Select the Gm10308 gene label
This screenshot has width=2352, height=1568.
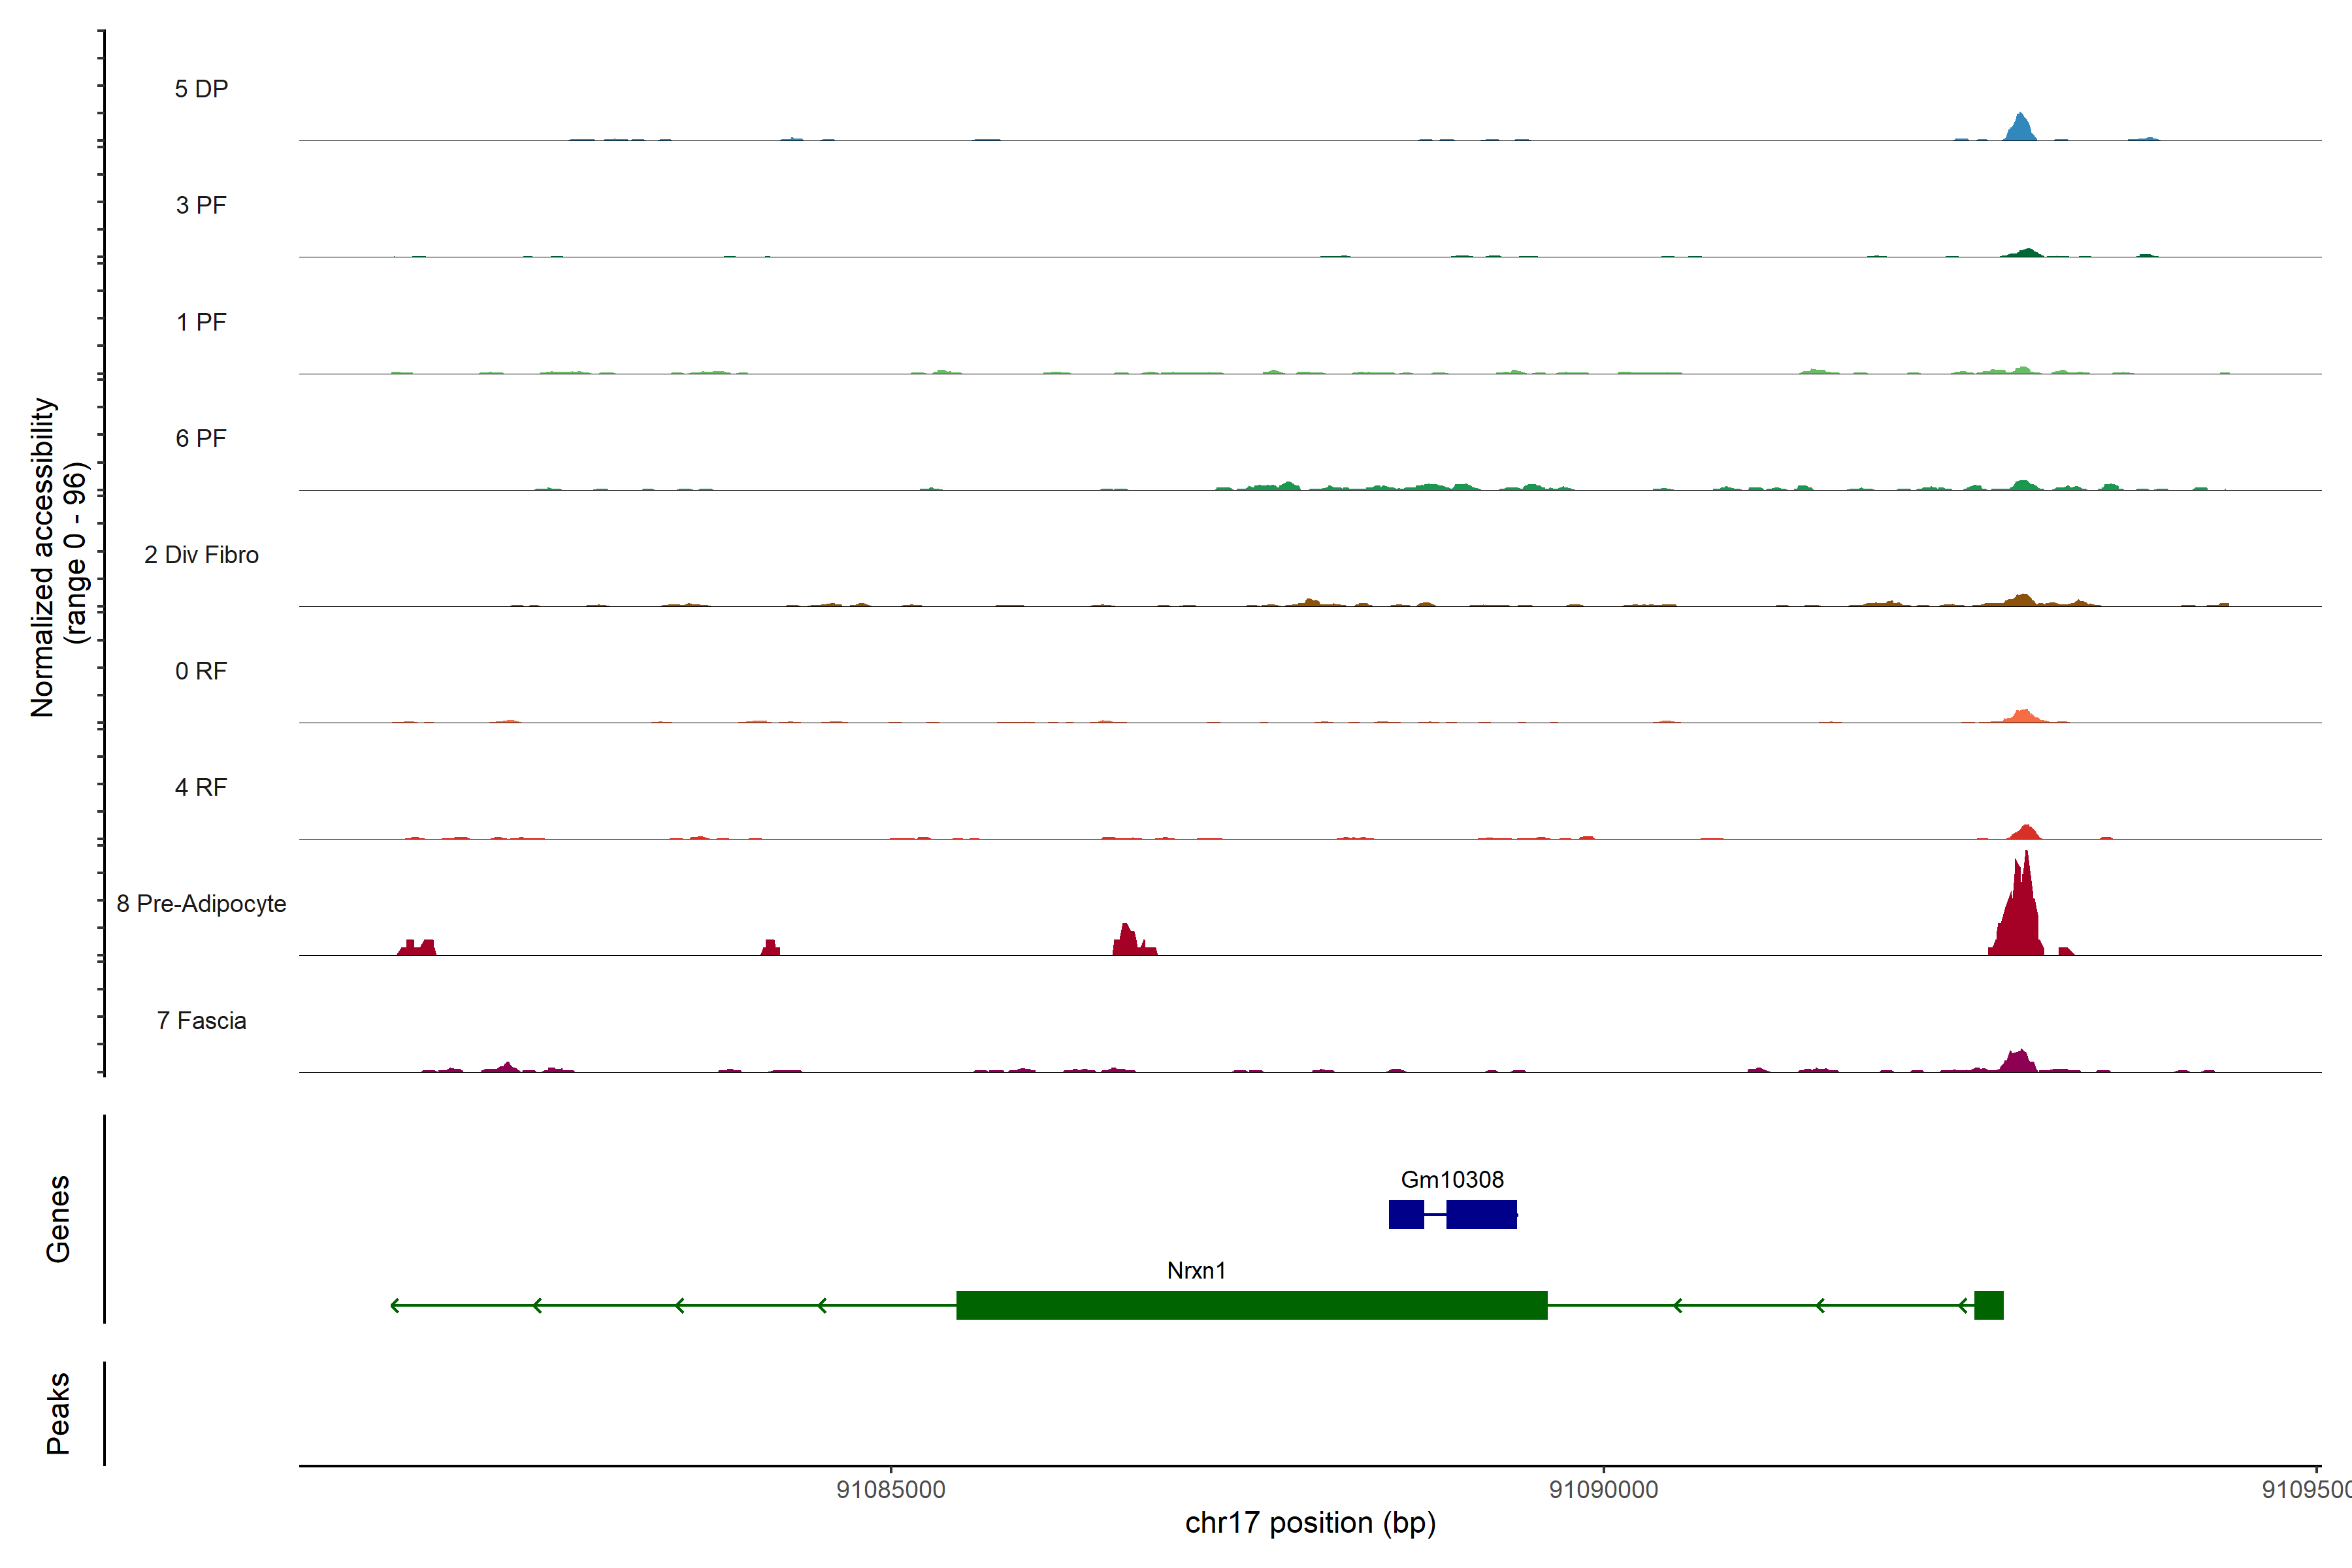1452,1180
